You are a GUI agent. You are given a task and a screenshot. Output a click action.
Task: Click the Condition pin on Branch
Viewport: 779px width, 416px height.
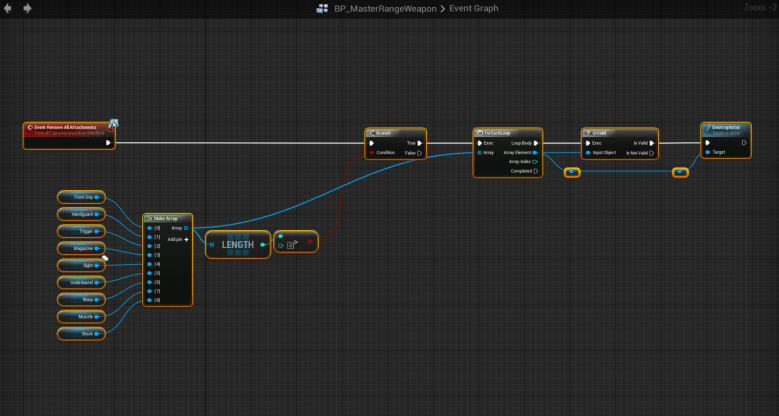[x=372, y=153]
